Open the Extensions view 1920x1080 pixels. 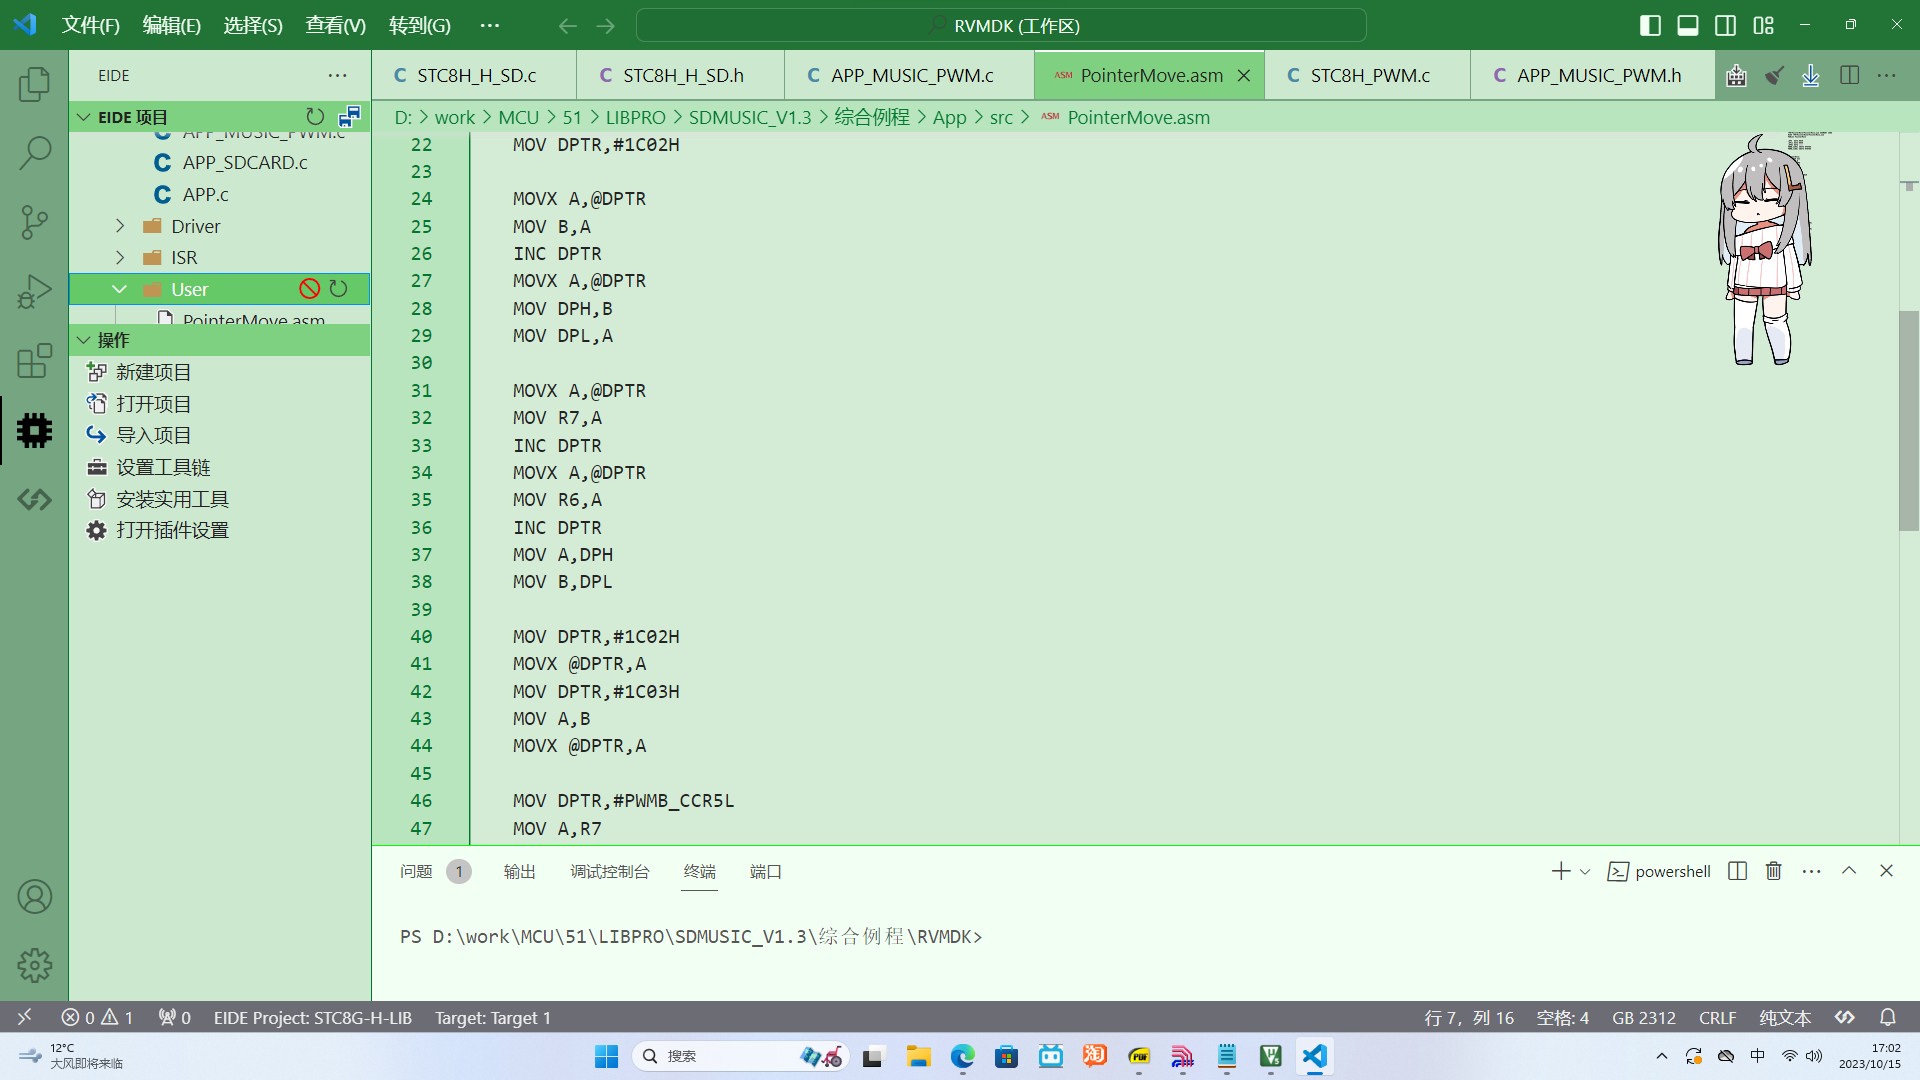pos(34,361)
